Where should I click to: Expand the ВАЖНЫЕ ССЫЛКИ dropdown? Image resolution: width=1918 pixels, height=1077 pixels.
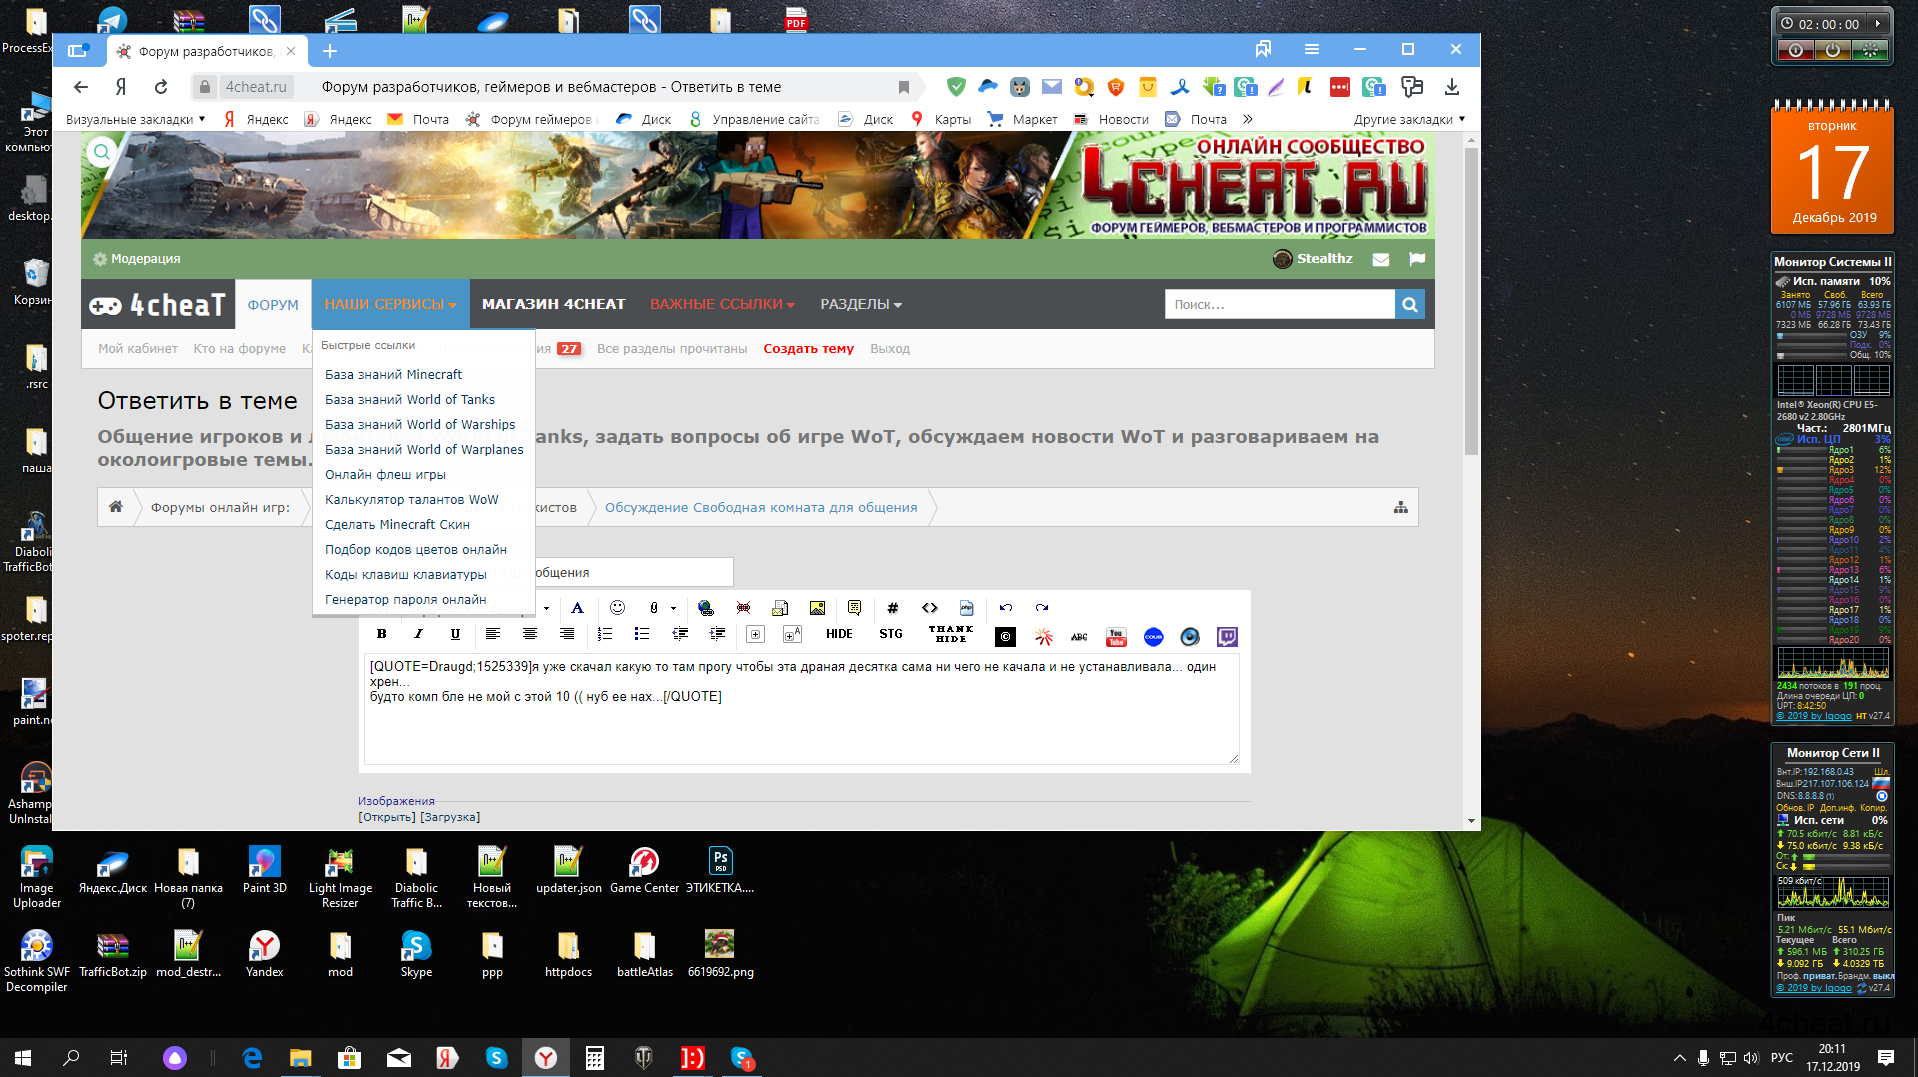pyautogui.click(x=722, y=304)
